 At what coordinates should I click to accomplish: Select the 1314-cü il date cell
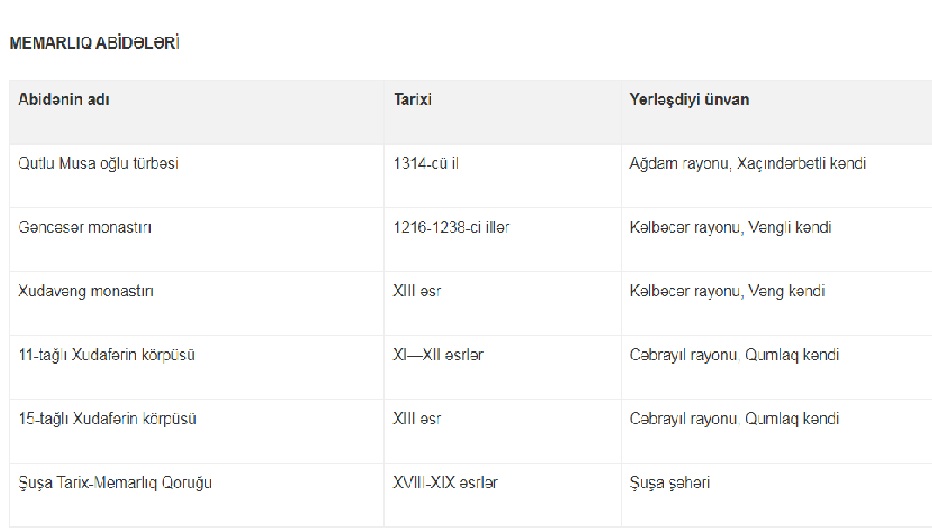[426, 163]
